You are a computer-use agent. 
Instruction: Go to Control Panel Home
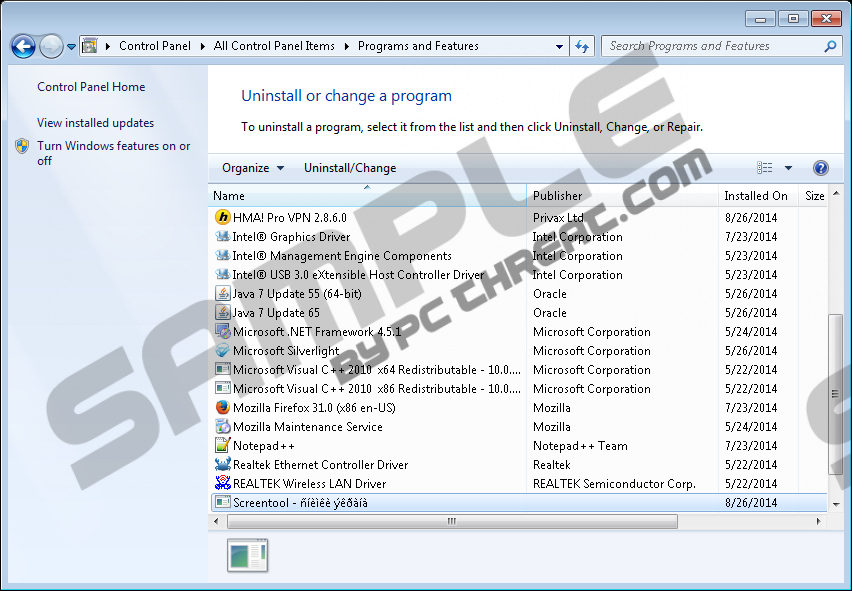[91, 87]
